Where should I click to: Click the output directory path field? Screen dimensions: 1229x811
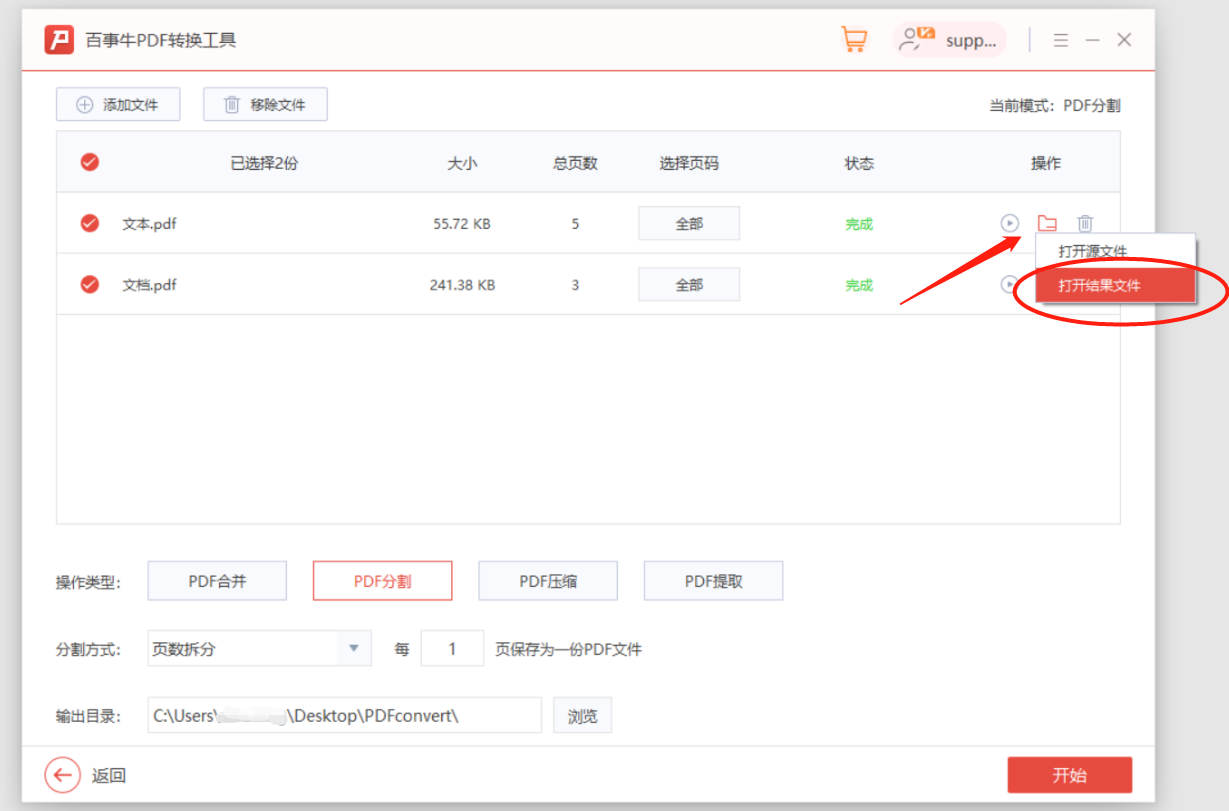344,716
